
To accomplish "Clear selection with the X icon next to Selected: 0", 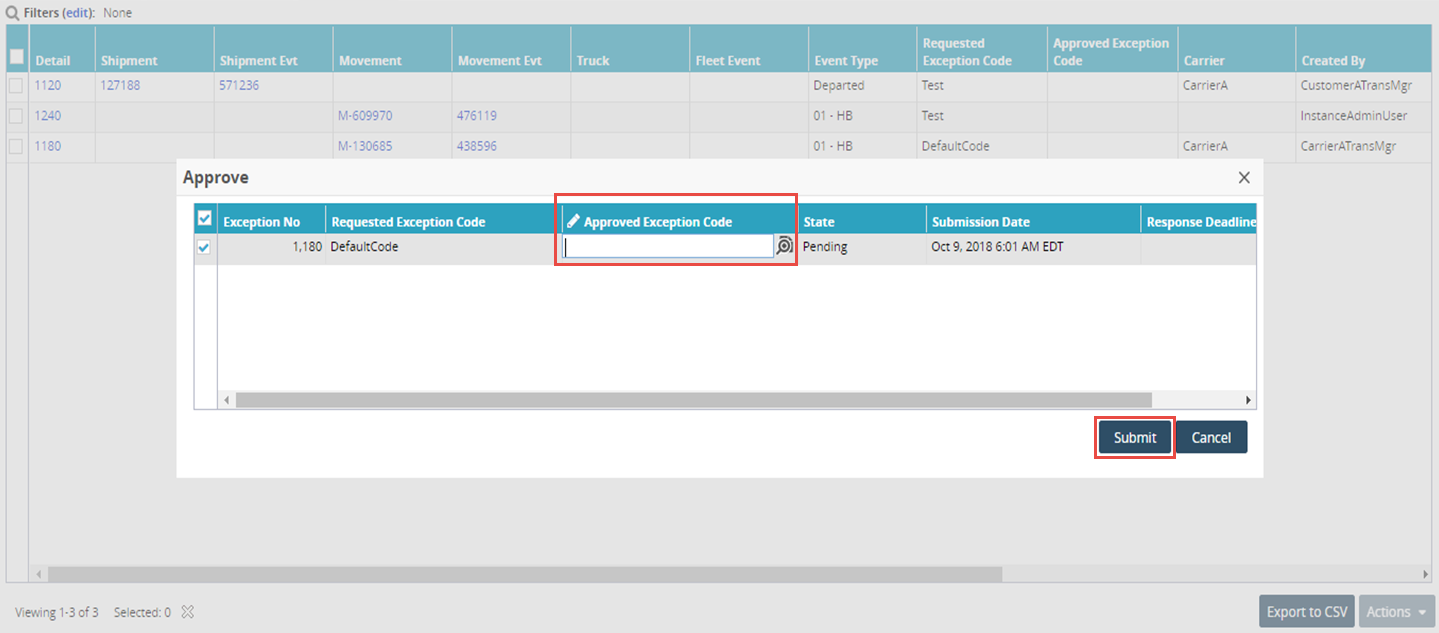I will pyautogui.click(x=186, y=612).
